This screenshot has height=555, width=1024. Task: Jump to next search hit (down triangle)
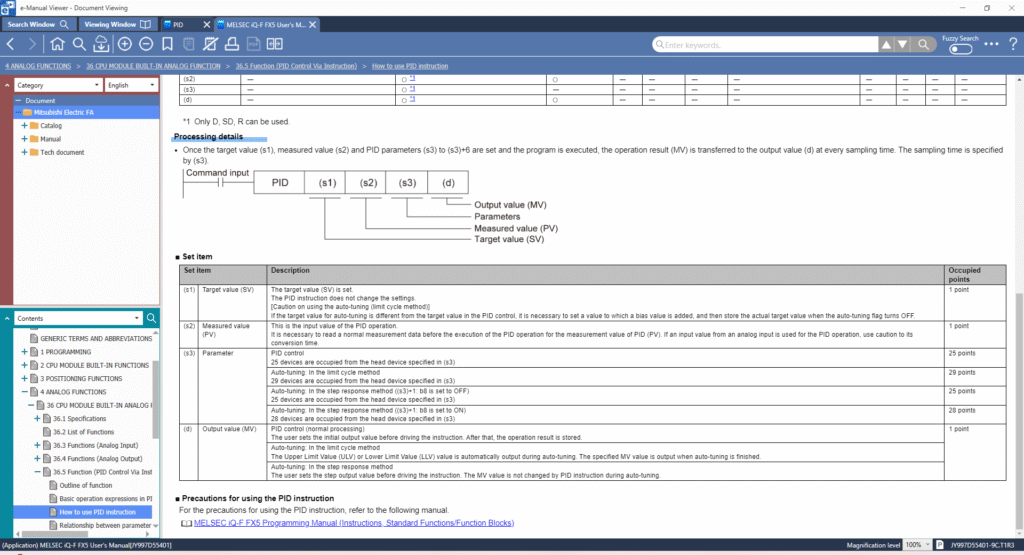tap(902, 44)
